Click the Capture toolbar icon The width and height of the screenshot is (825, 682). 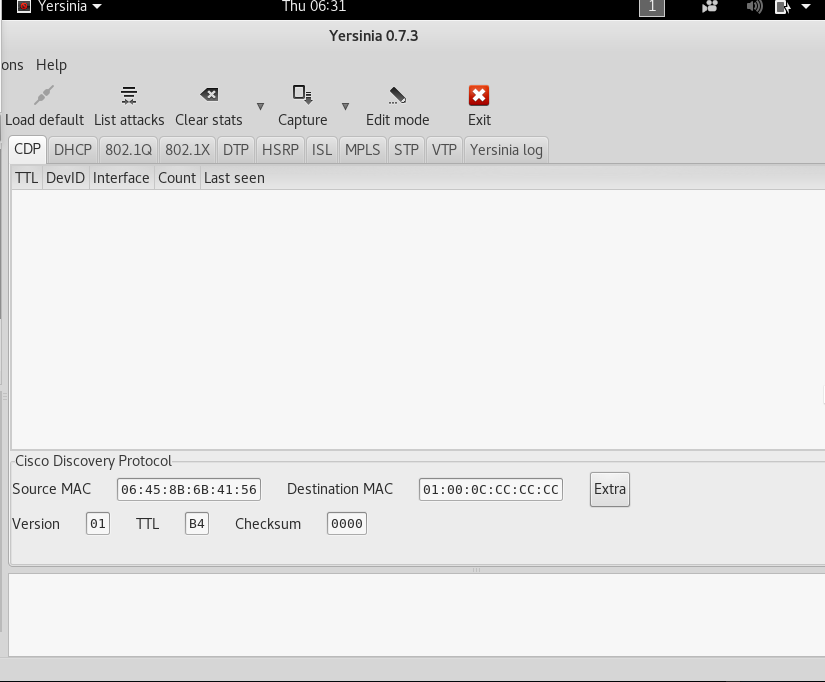point(303,95)
